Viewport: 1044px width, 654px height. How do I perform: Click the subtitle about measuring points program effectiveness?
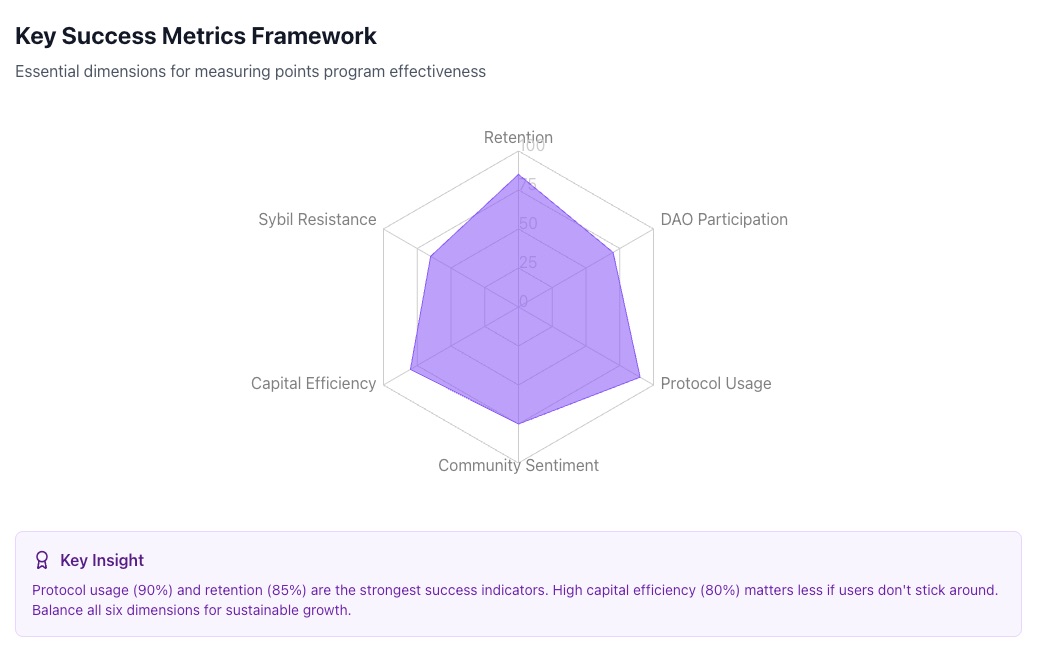pyautogui.click(x=250, y=71)
